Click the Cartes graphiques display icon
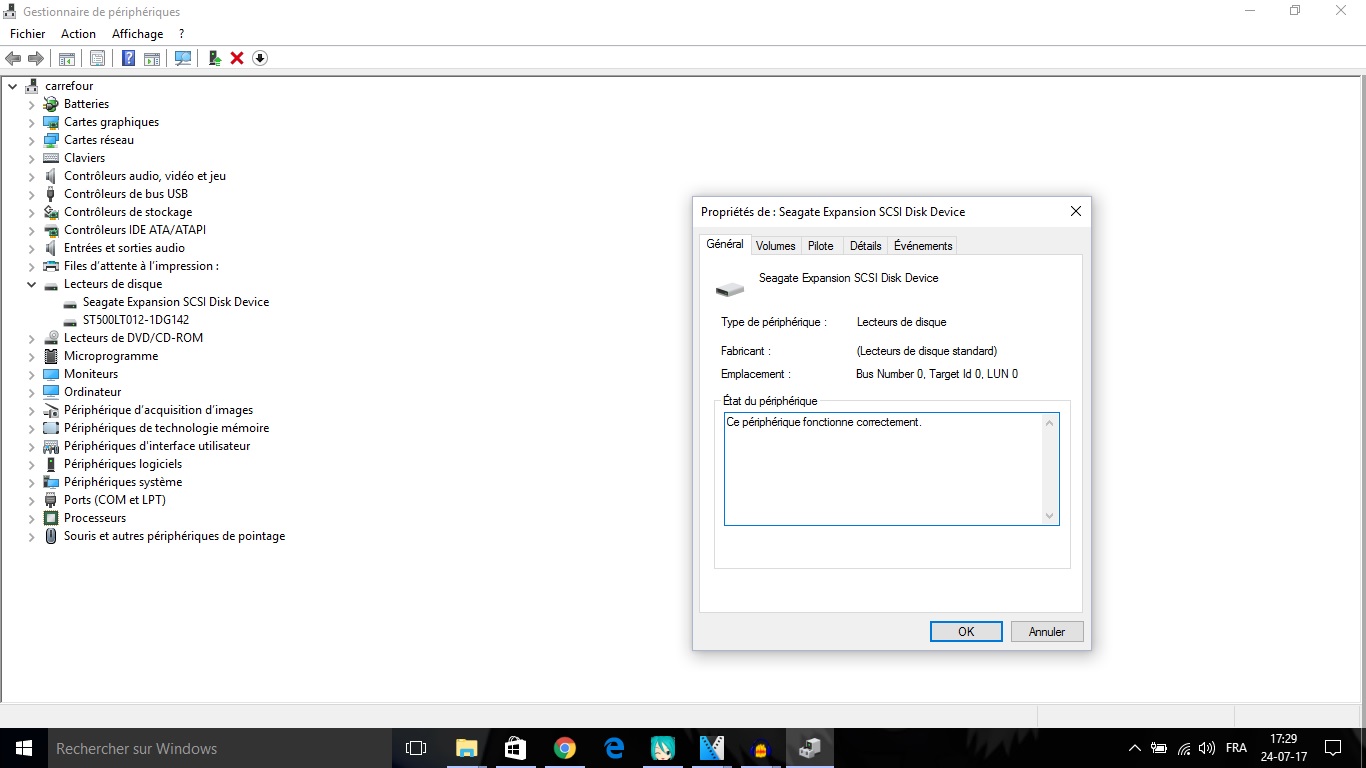This screenshot has height=768, width=1366. point(51,122)
